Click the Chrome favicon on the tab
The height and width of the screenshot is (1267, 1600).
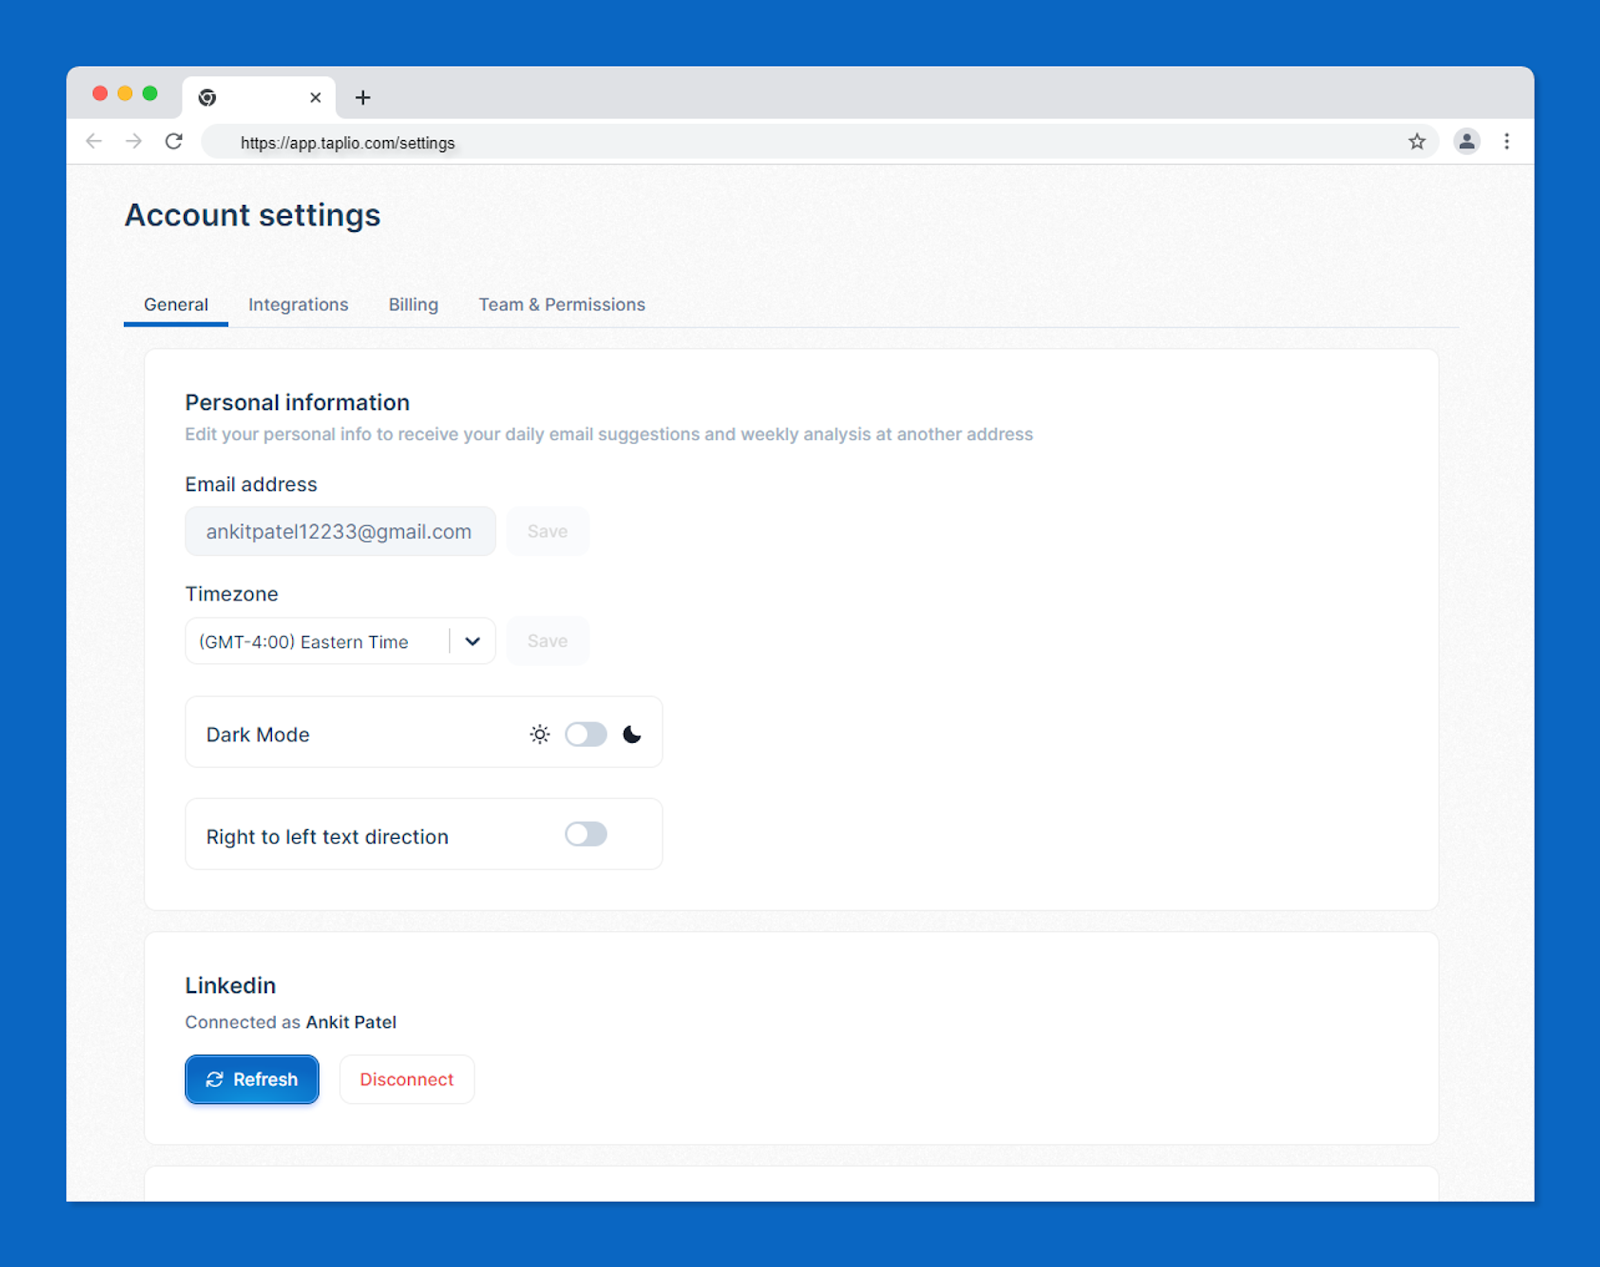(x=207, y=97)
